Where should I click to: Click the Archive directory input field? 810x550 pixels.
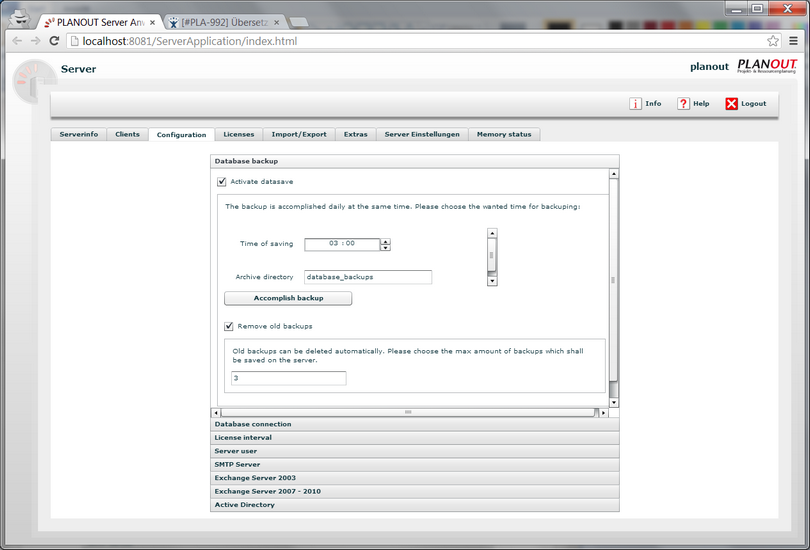coord(368,277)
